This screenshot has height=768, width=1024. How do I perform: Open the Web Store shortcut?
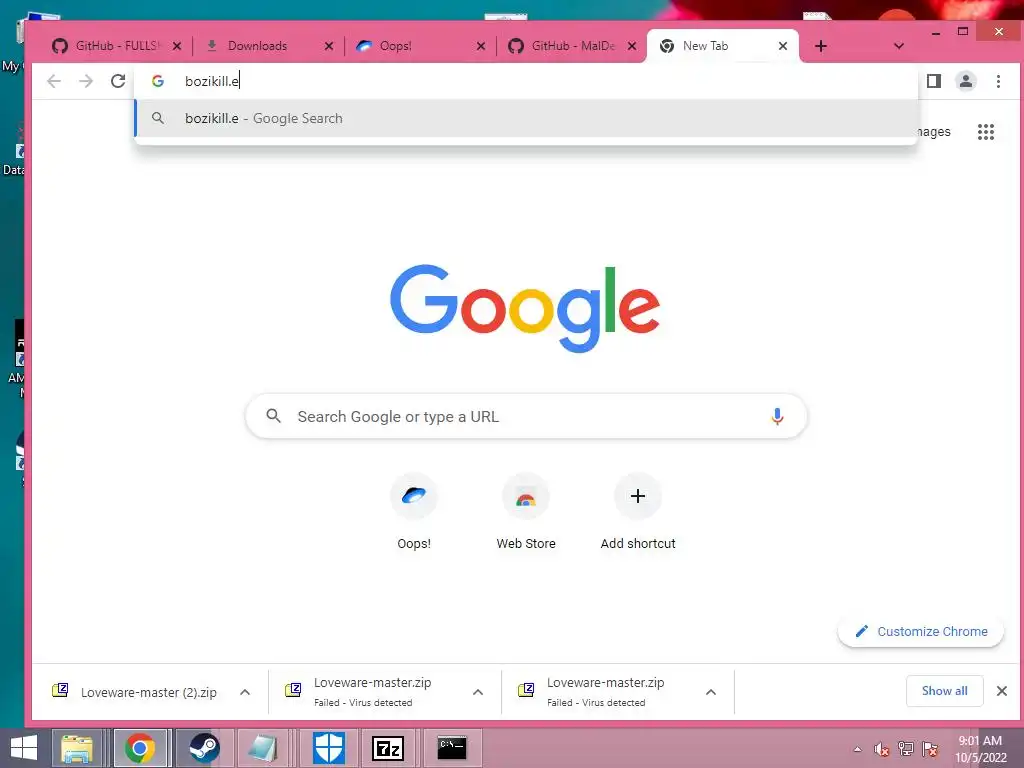point(526,512)
